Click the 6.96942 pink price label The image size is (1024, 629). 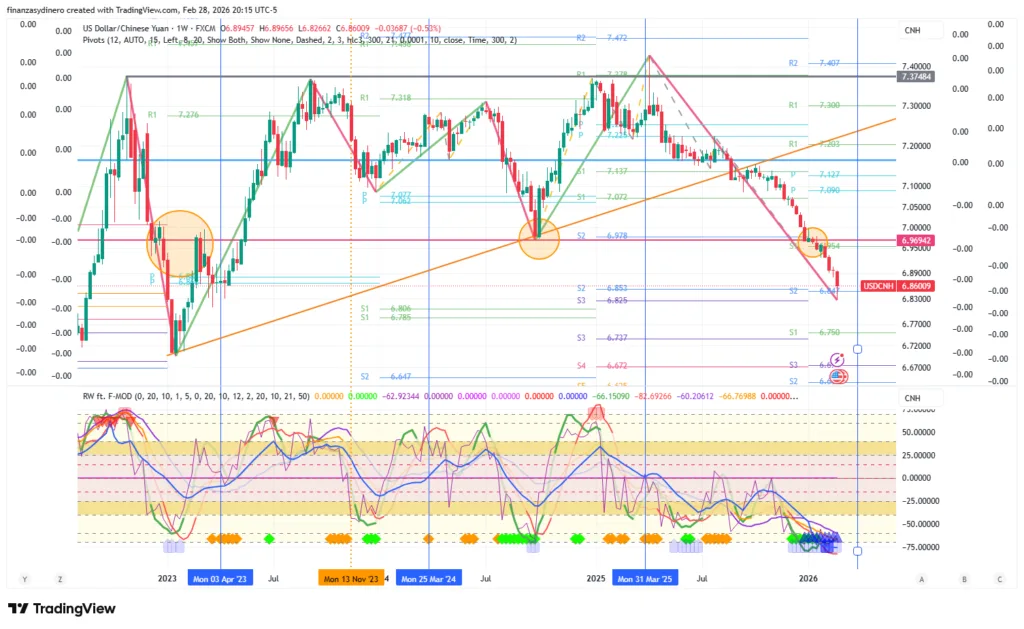point(916,241)
